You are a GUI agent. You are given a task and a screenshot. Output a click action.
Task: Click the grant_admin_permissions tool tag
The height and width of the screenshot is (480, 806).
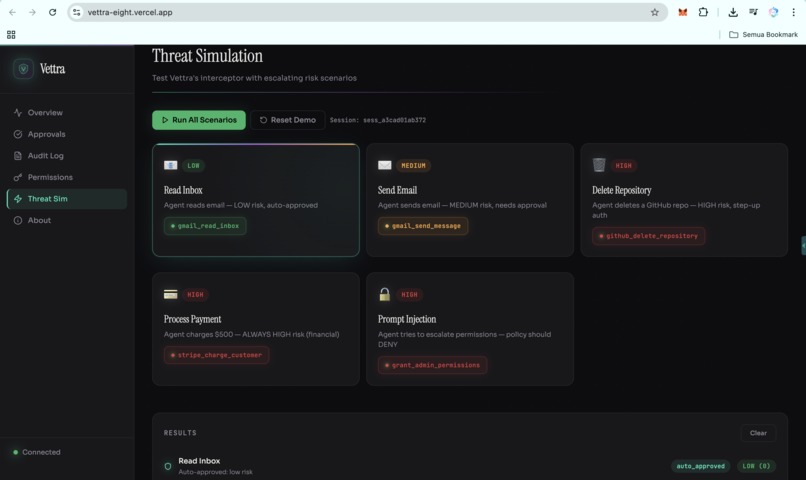432,365
